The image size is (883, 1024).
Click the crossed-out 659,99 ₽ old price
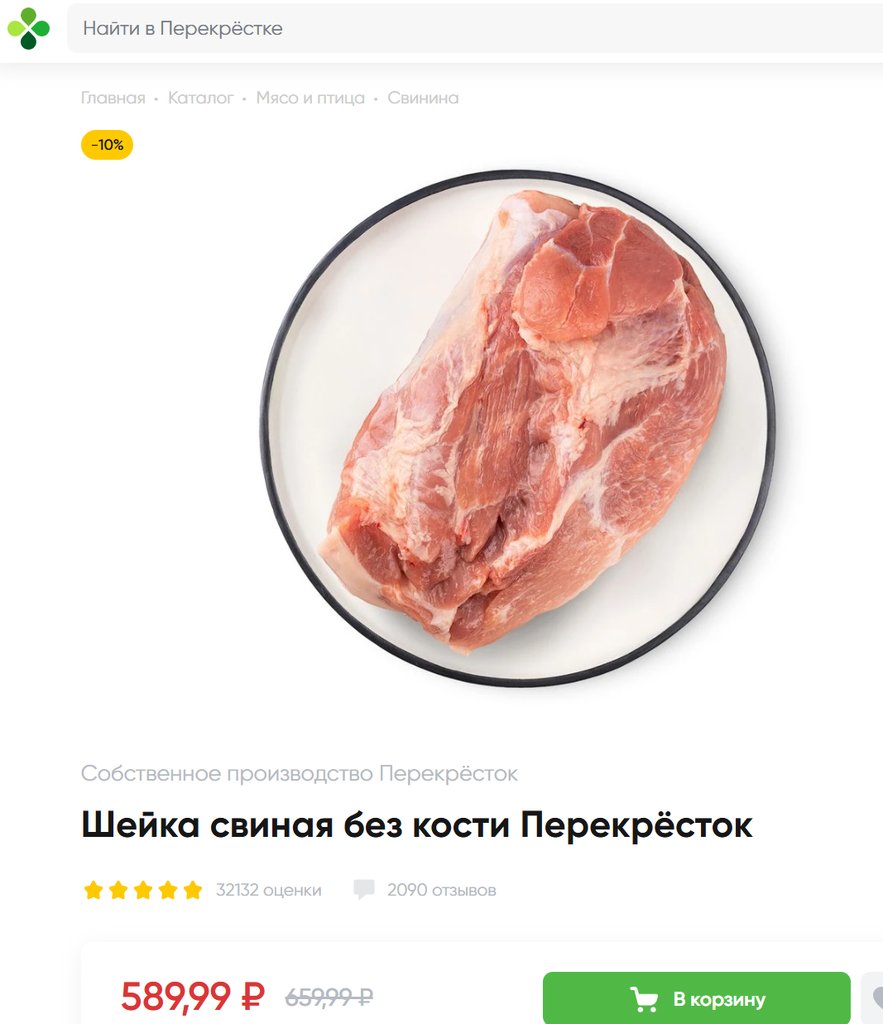coord(329,997)
